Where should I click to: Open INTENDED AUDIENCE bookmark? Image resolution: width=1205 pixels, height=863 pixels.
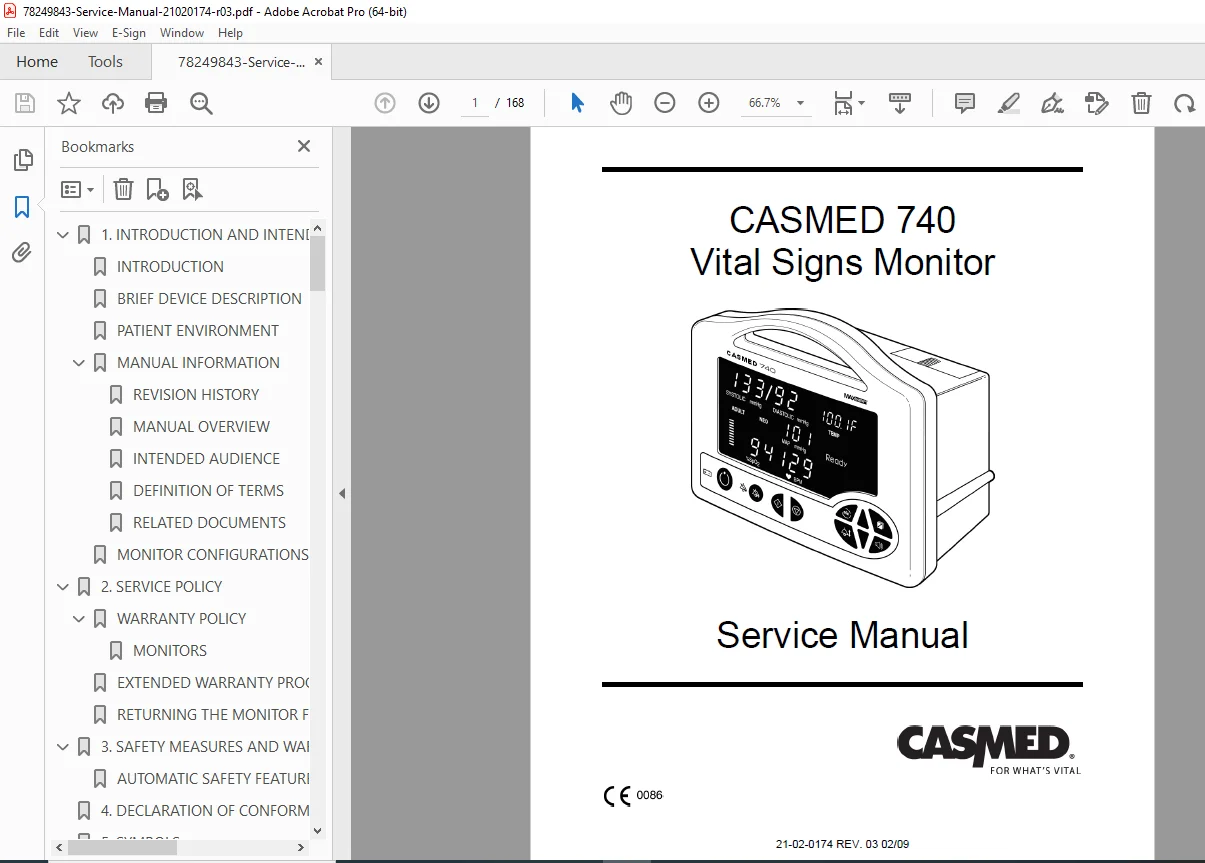pyautogui.click(x=206, y=459)
